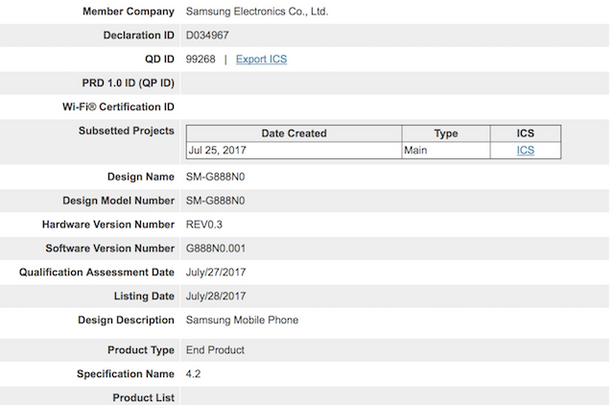Open the ICS link in Subsetted Projects
This screenshot has width=614, height=405.
coord(525,150)
